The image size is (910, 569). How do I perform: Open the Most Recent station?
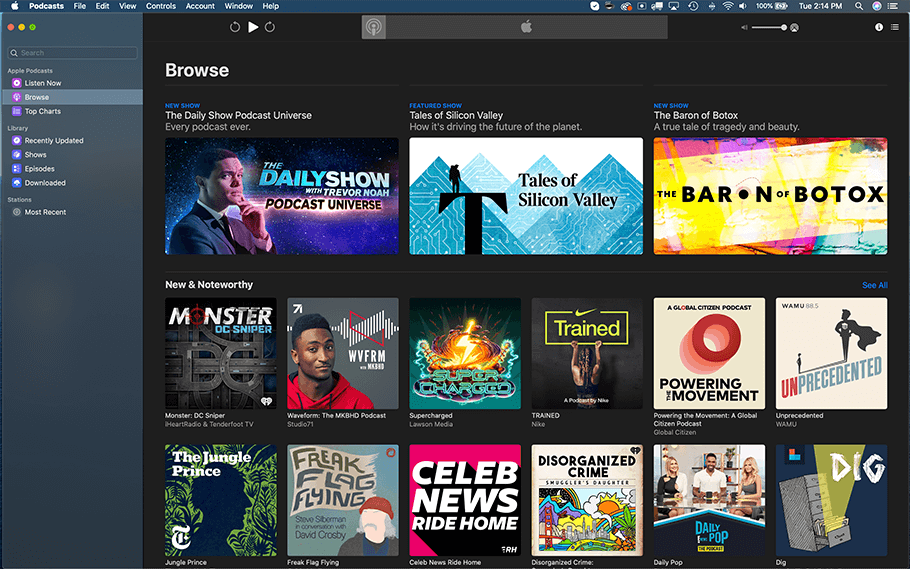click(72, 212)
